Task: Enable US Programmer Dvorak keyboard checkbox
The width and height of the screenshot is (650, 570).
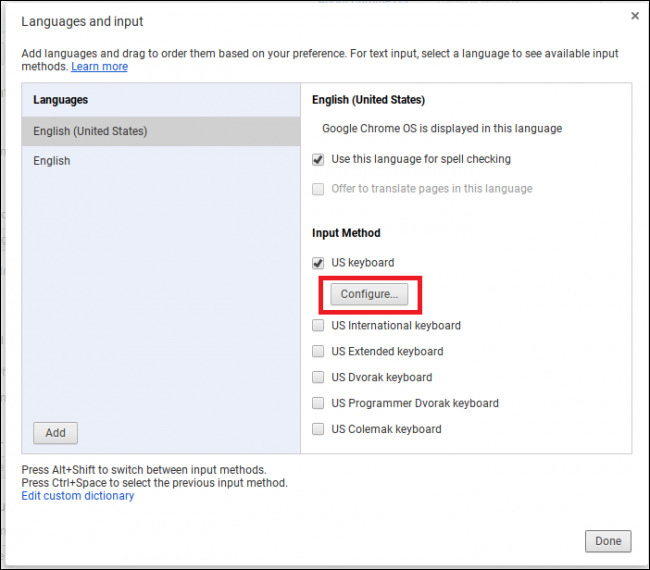Action: pos(318,403)
